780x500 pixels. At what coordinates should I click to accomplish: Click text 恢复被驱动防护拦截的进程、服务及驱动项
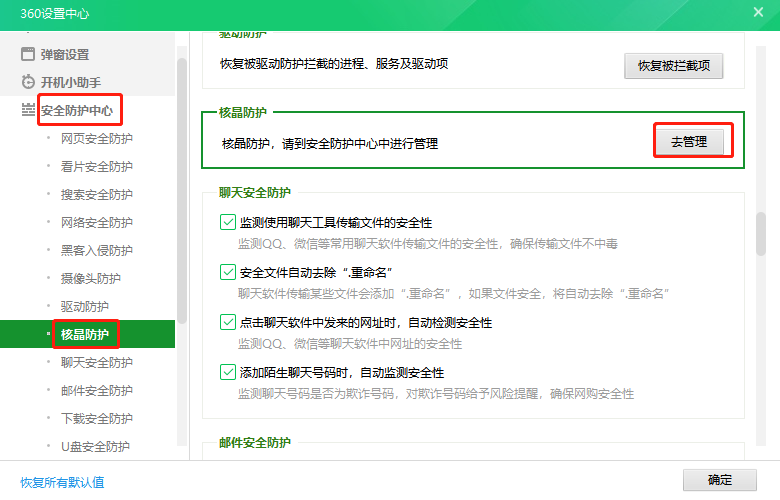click(334, 64)
